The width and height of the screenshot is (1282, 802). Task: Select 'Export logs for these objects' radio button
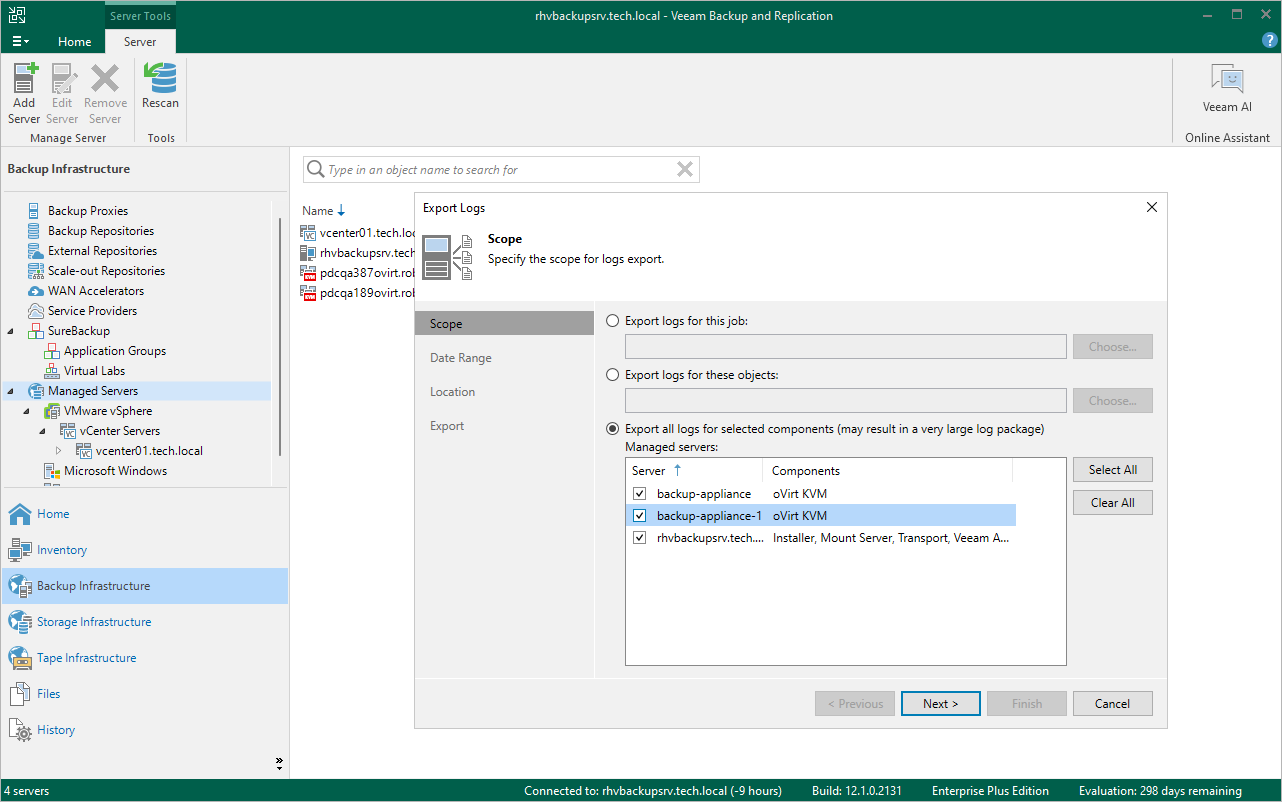coord(613,375)
